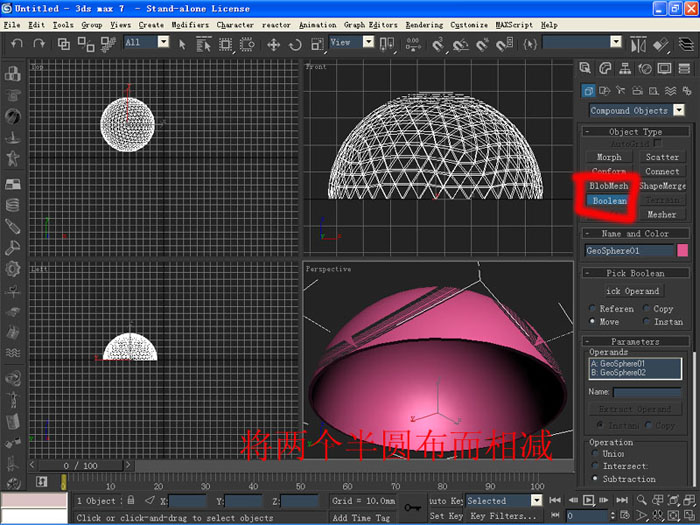
Task: Select the Move radio option
Action: pyautogui.click(x=592, y=321)
